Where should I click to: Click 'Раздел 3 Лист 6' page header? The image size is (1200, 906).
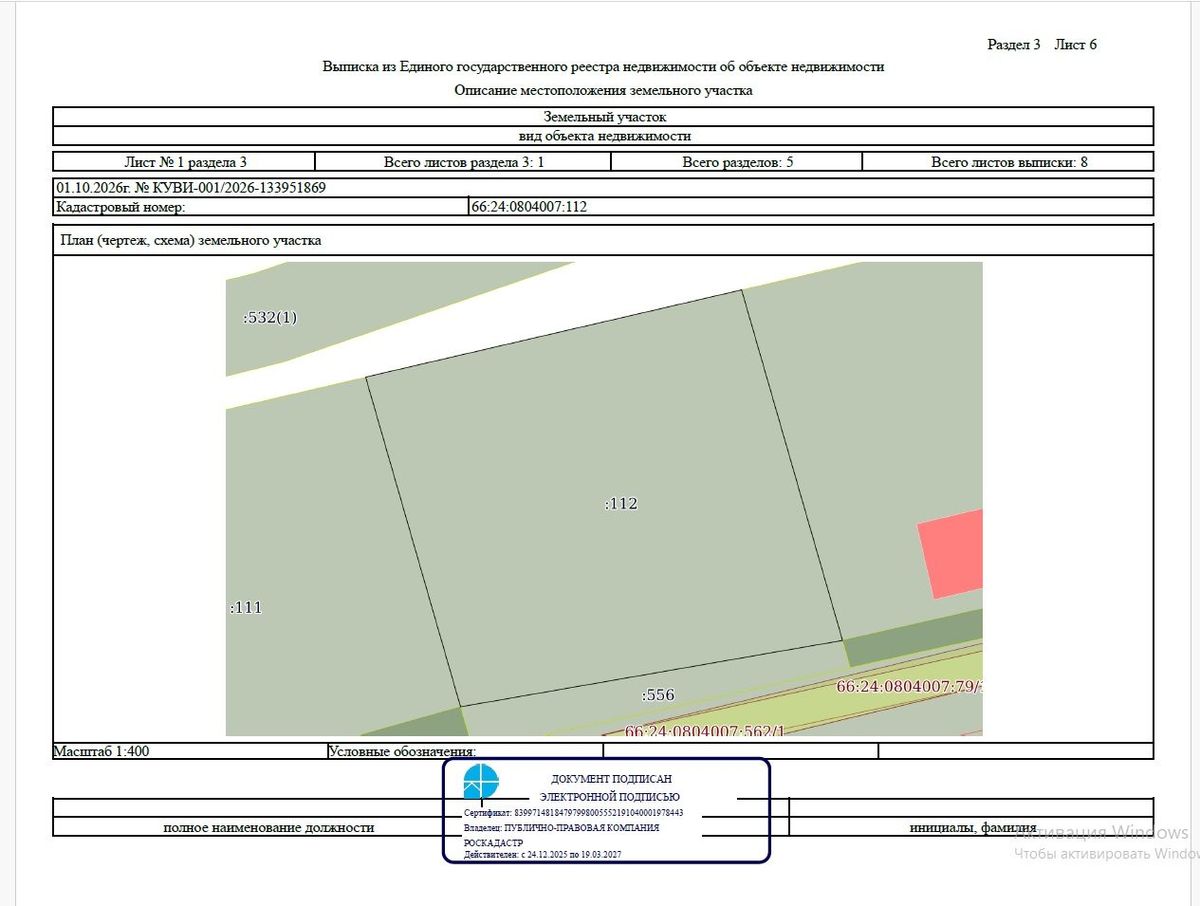coord(1042,44)
